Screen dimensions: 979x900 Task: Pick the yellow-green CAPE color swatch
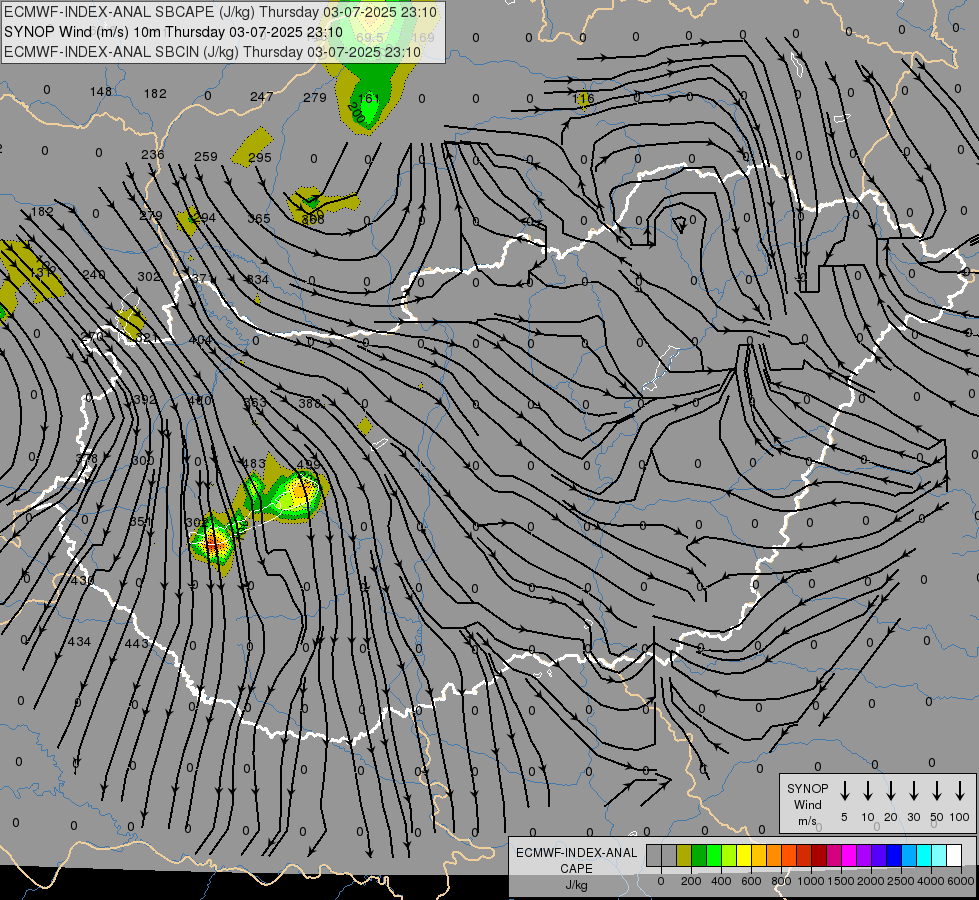729,856
